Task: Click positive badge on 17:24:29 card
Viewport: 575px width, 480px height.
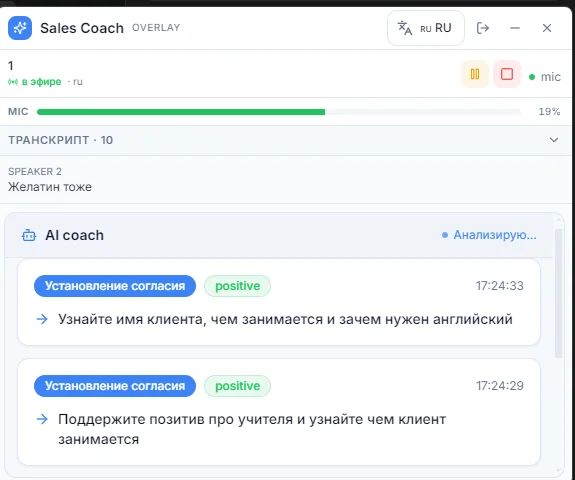Action: point(237,386)
